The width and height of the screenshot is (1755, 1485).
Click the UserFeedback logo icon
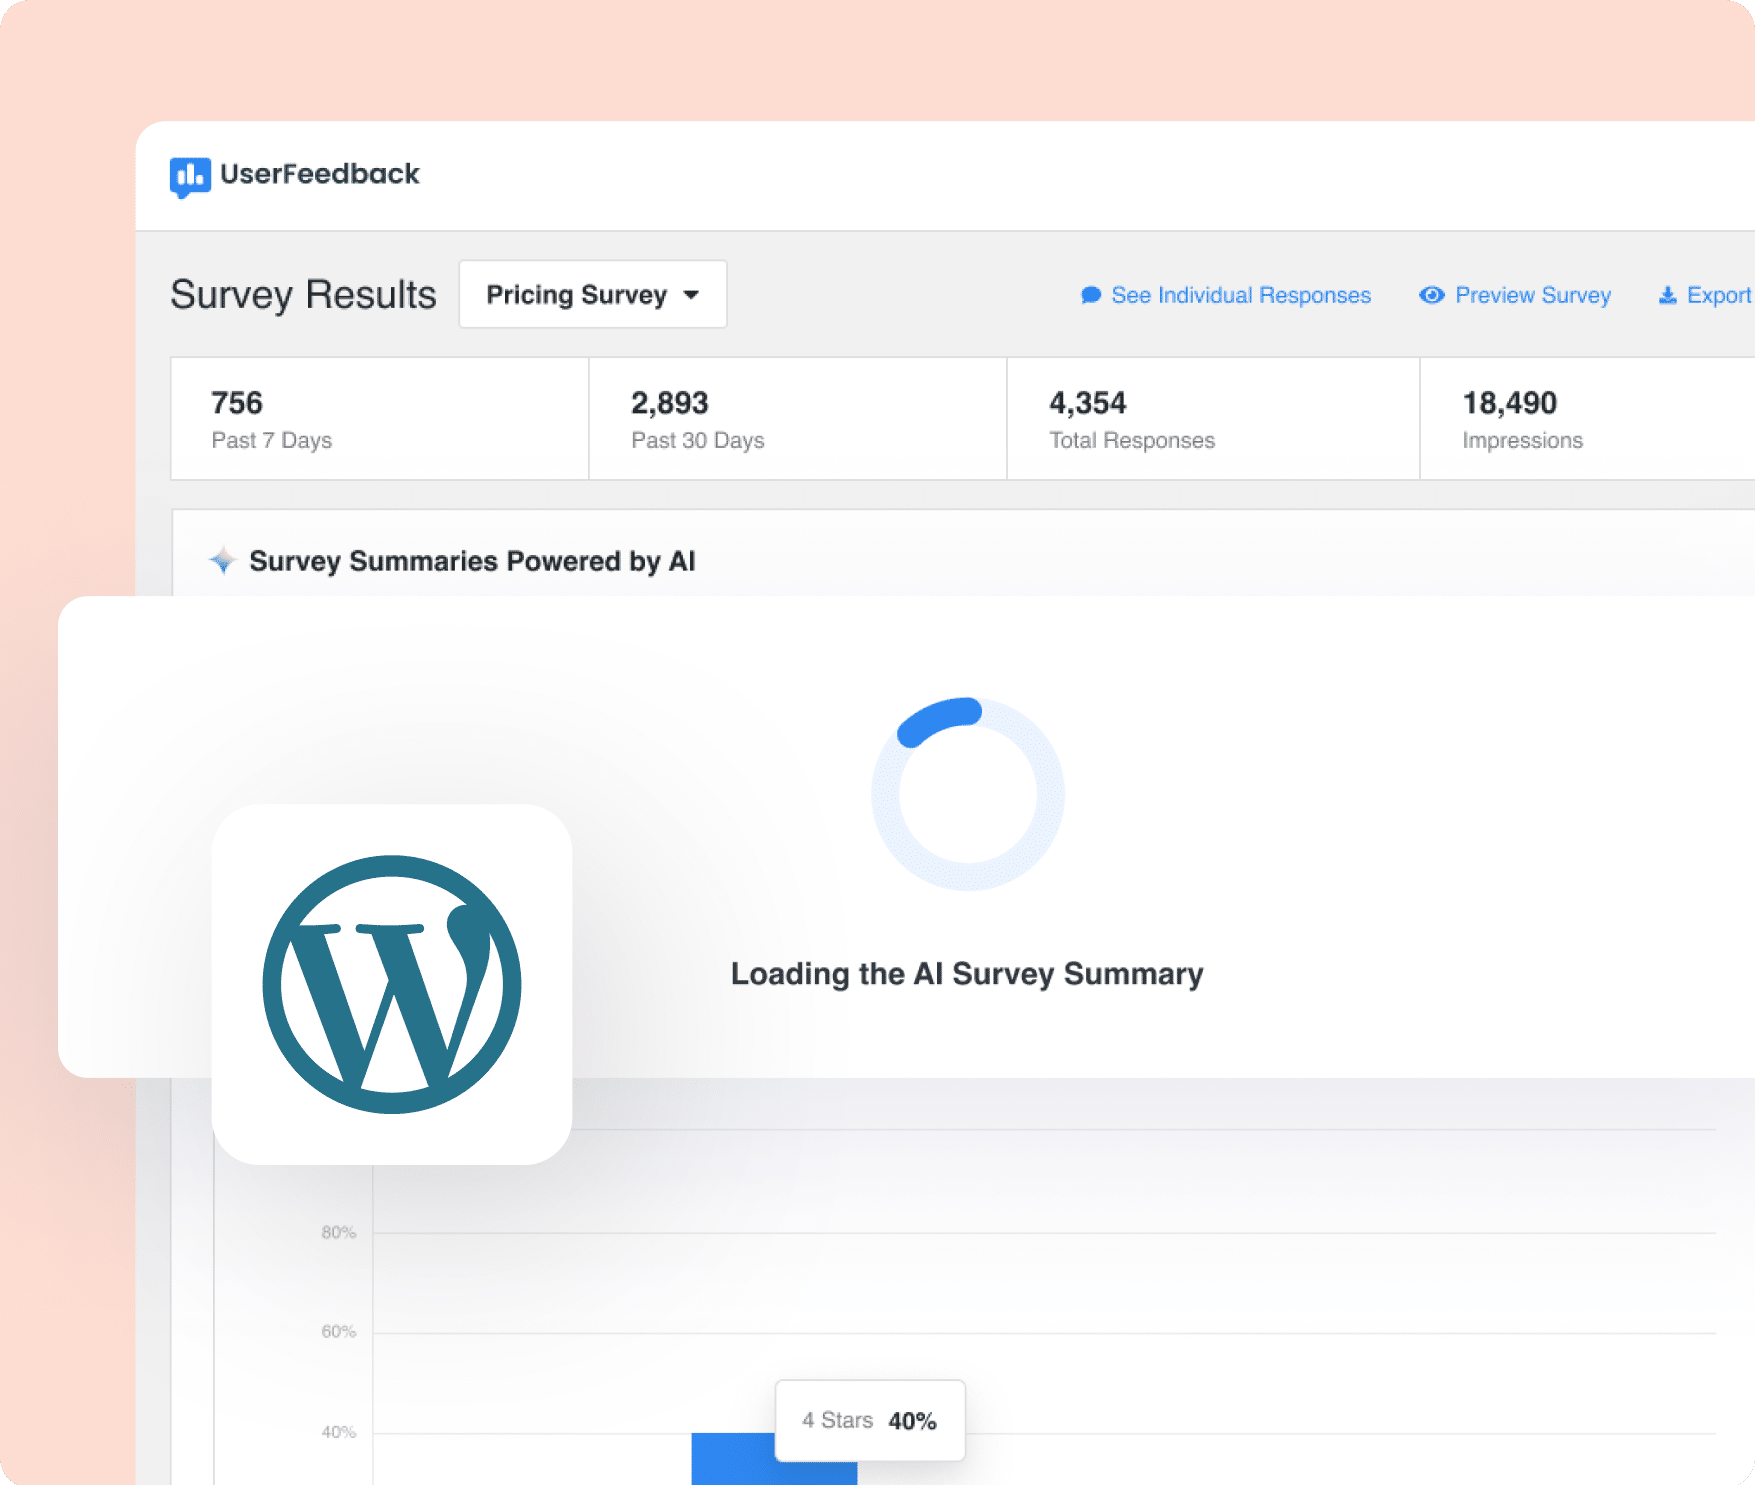click(x=190, y=177)
